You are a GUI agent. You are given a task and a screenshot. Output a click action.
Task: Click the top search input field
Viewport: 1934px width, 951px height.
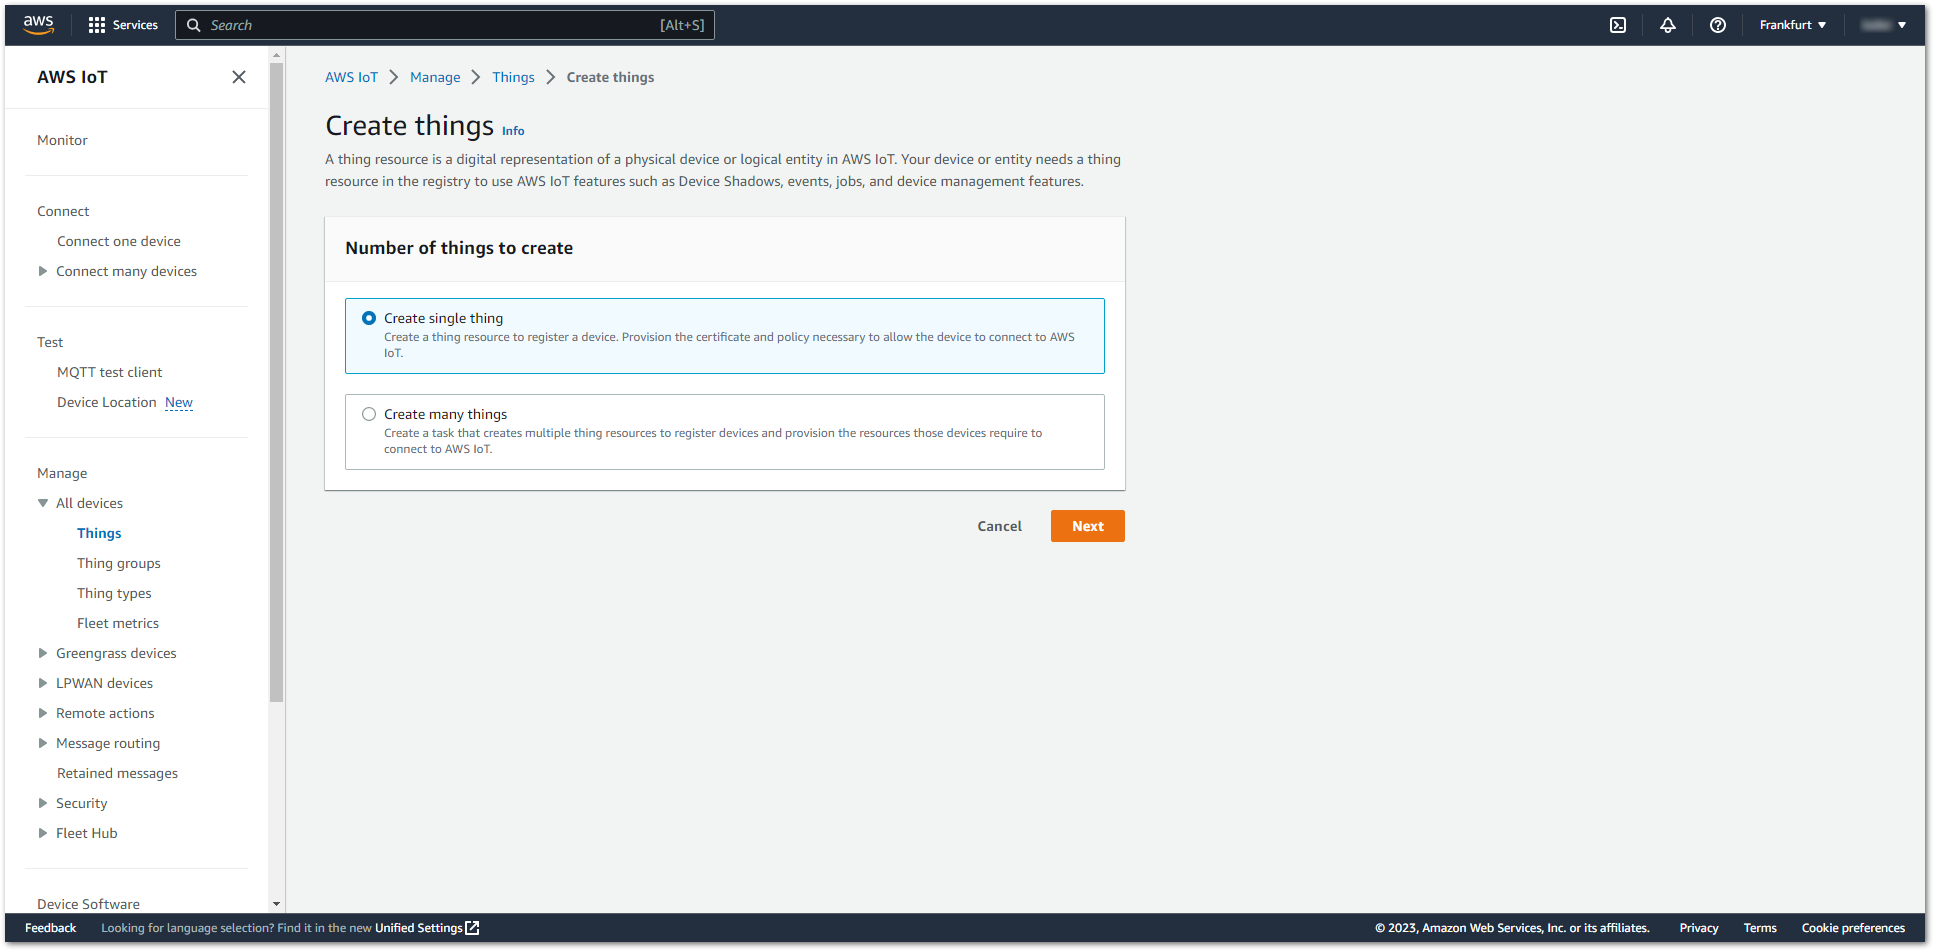coord(445,25)
